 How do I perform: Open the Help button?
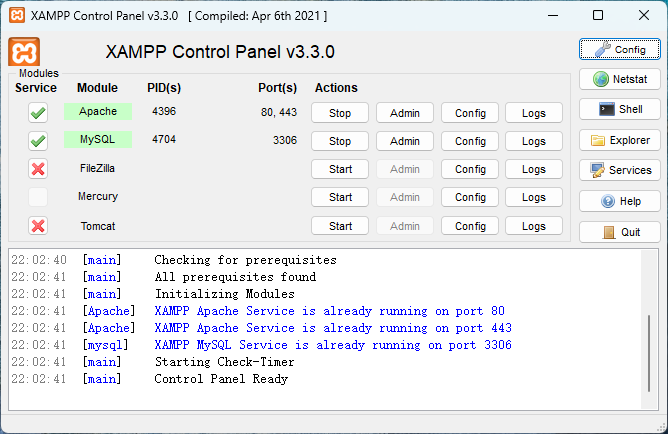[619, 201]
